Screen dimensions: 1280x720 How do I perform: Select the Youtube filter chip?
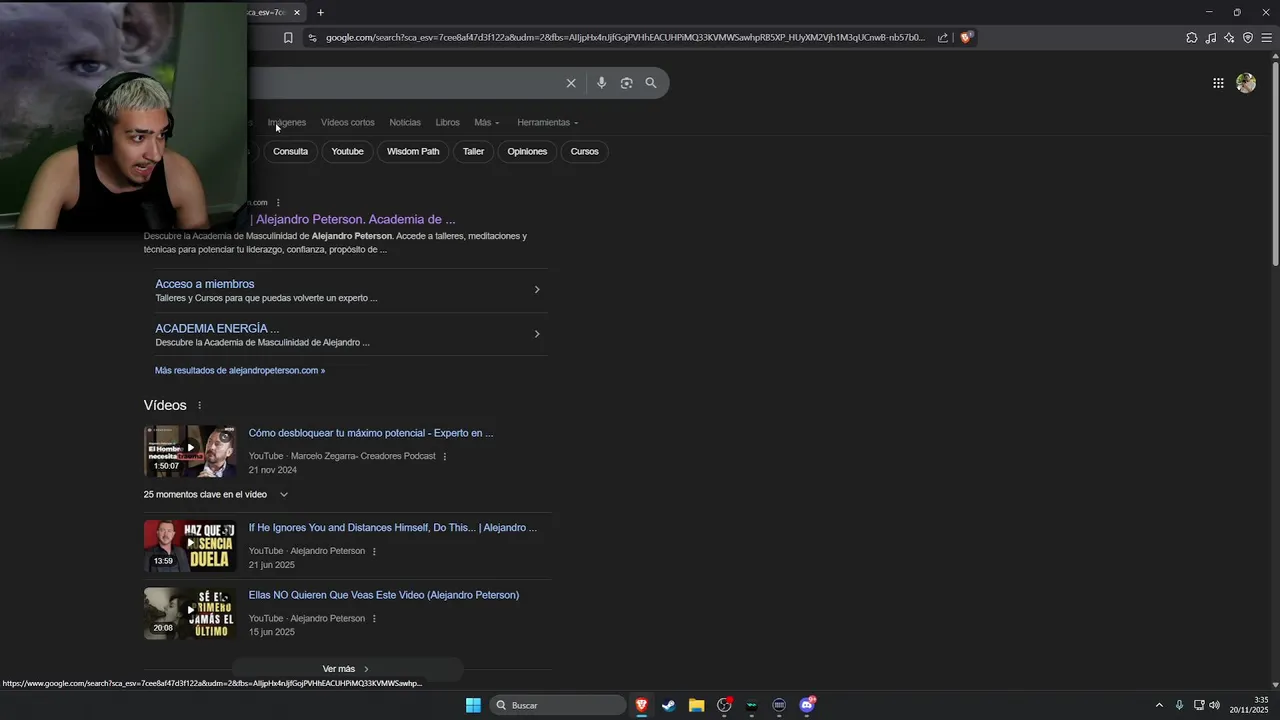[347, 151]
